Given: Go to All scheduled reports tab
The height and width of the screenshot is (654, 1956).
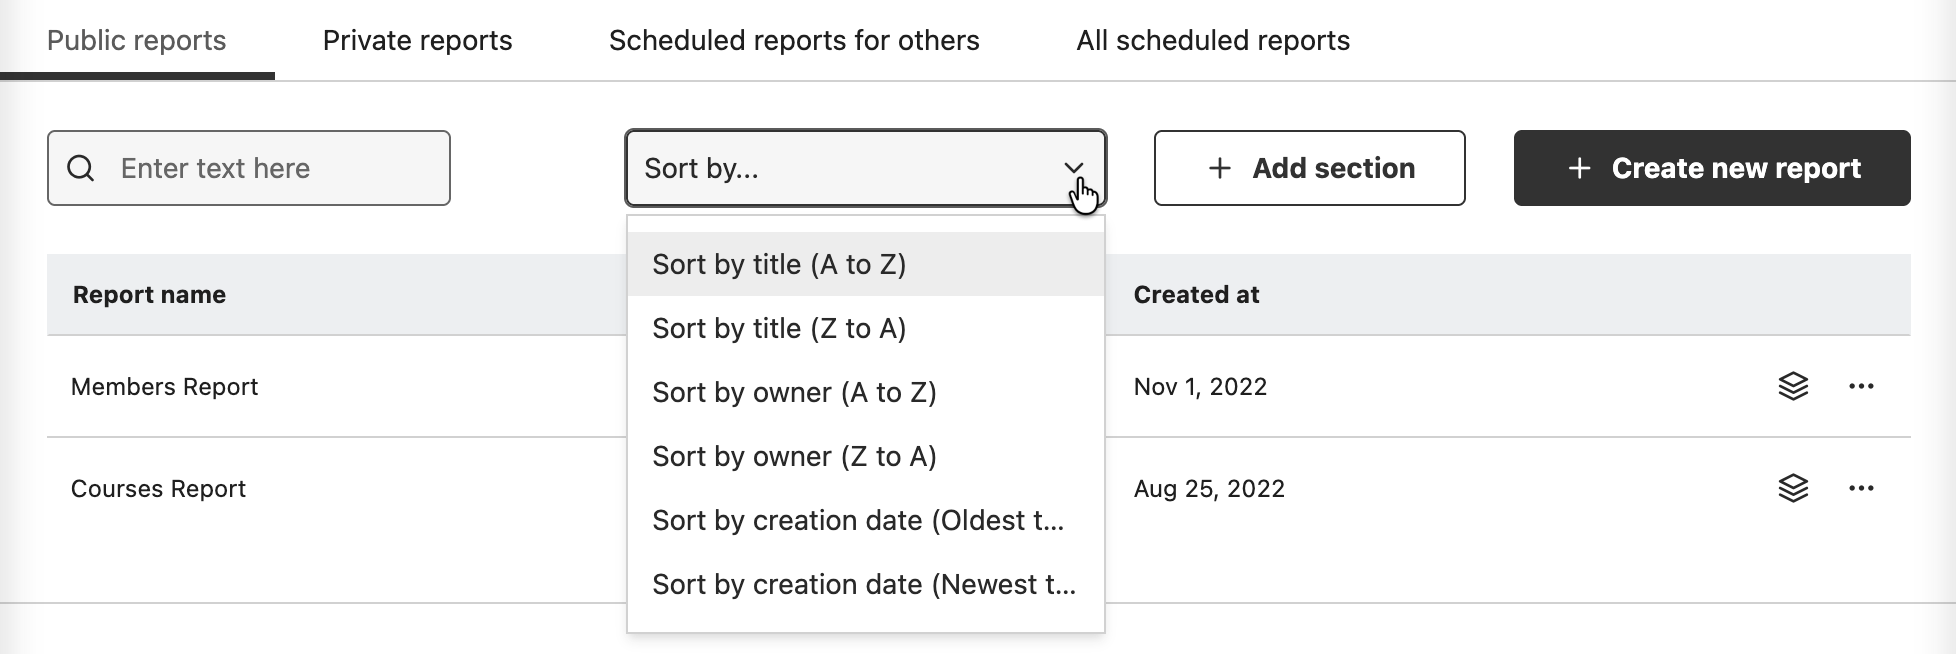Looking at the screenshot, I should 1213,40.
